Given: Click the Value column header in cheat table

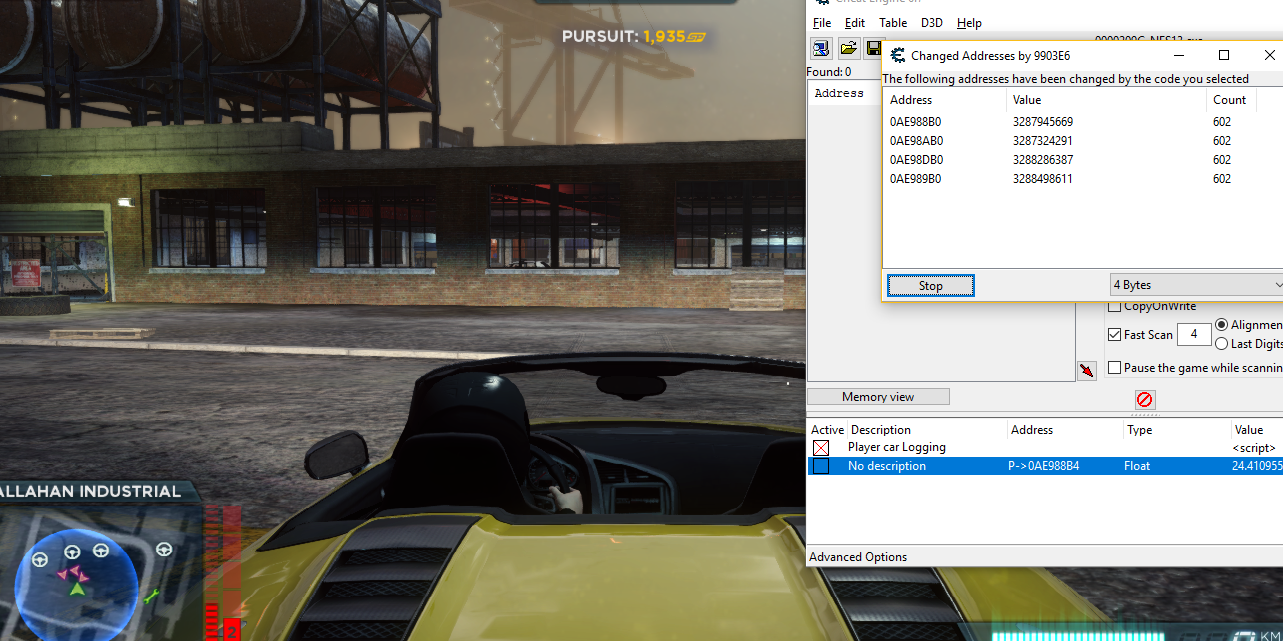Looking at the screenshot, I should pyautogui.click(x=1256, y=430).
